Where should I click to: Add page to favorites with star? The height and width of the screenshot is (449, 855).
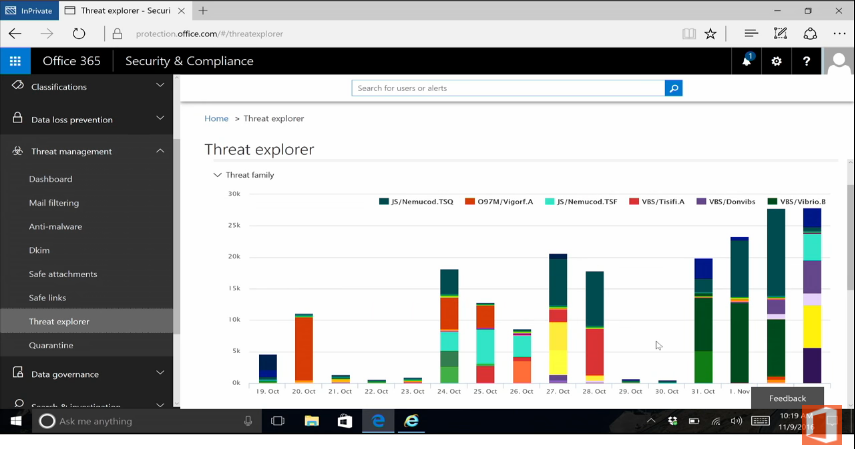(710, 33)
